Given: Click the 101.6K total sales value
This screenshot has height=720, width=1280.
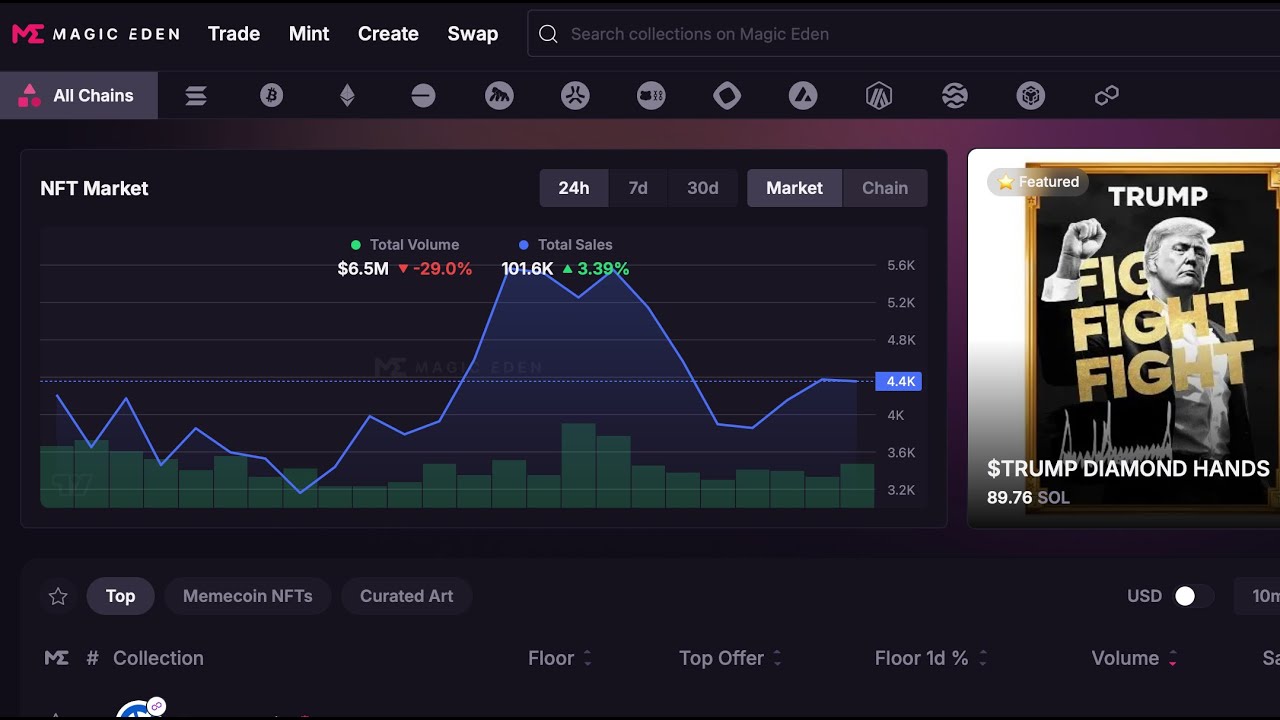Looking at the screenshot, I should (527, 269).
